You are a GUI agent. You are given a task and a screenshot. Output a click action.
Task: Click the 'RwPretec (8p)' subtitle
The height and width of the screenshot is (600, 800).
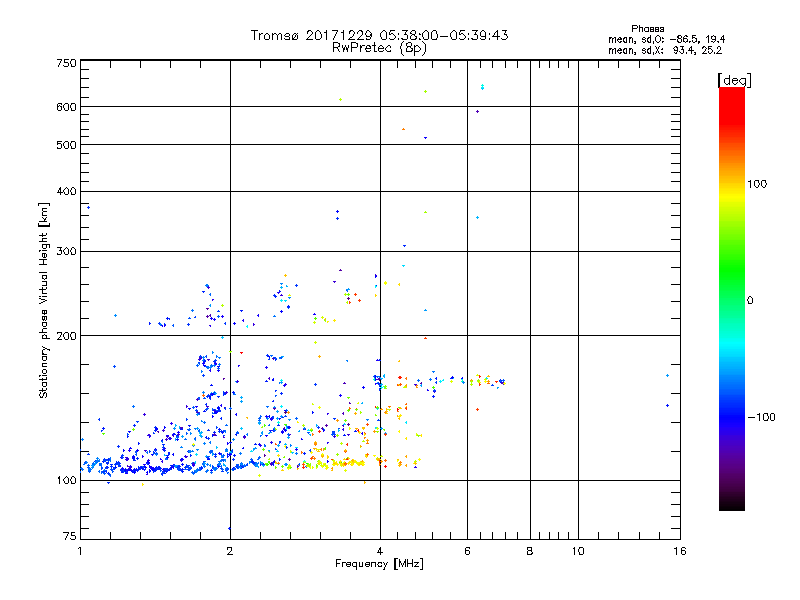click(379, 48)
